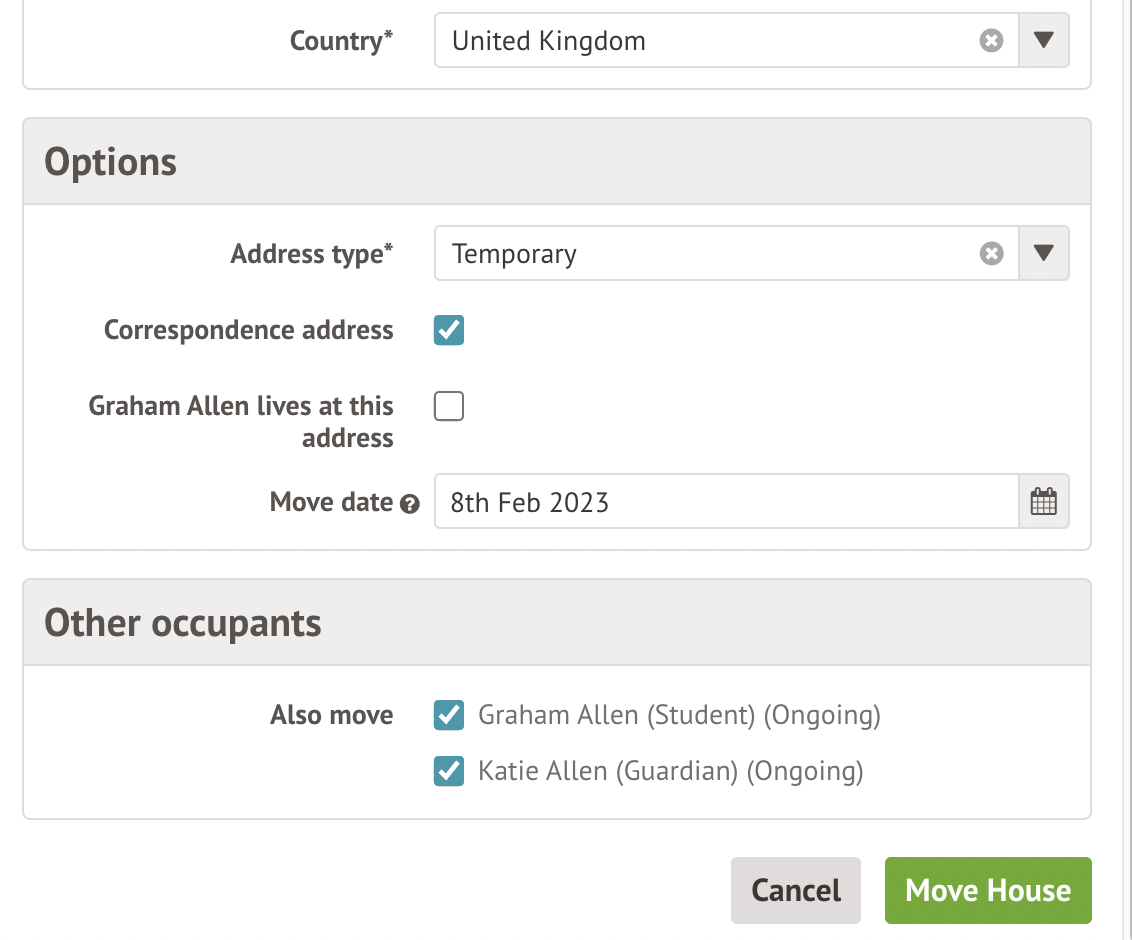The height and width of the screenshot is (940, 1132).
Task: Open the Country dropdown arrow
Action: pyautogui.click(x=1043, y=41)
